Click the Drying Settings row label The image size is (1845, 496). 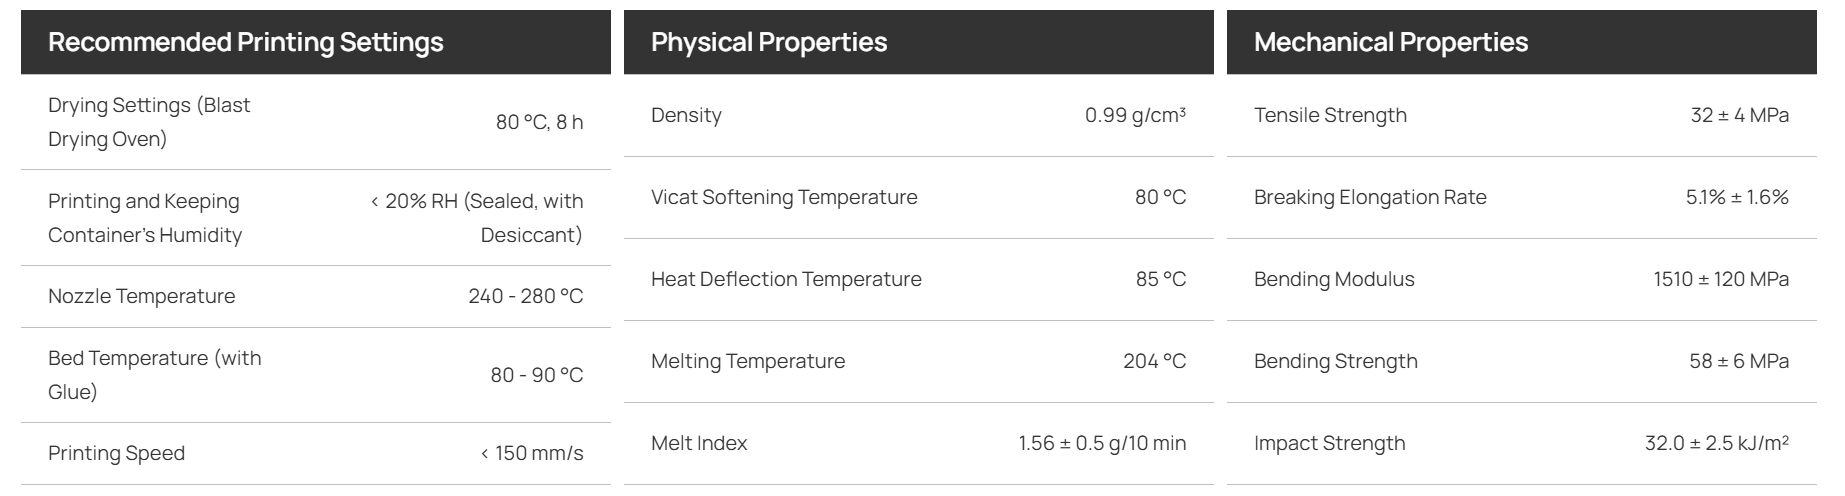[149, 122]
